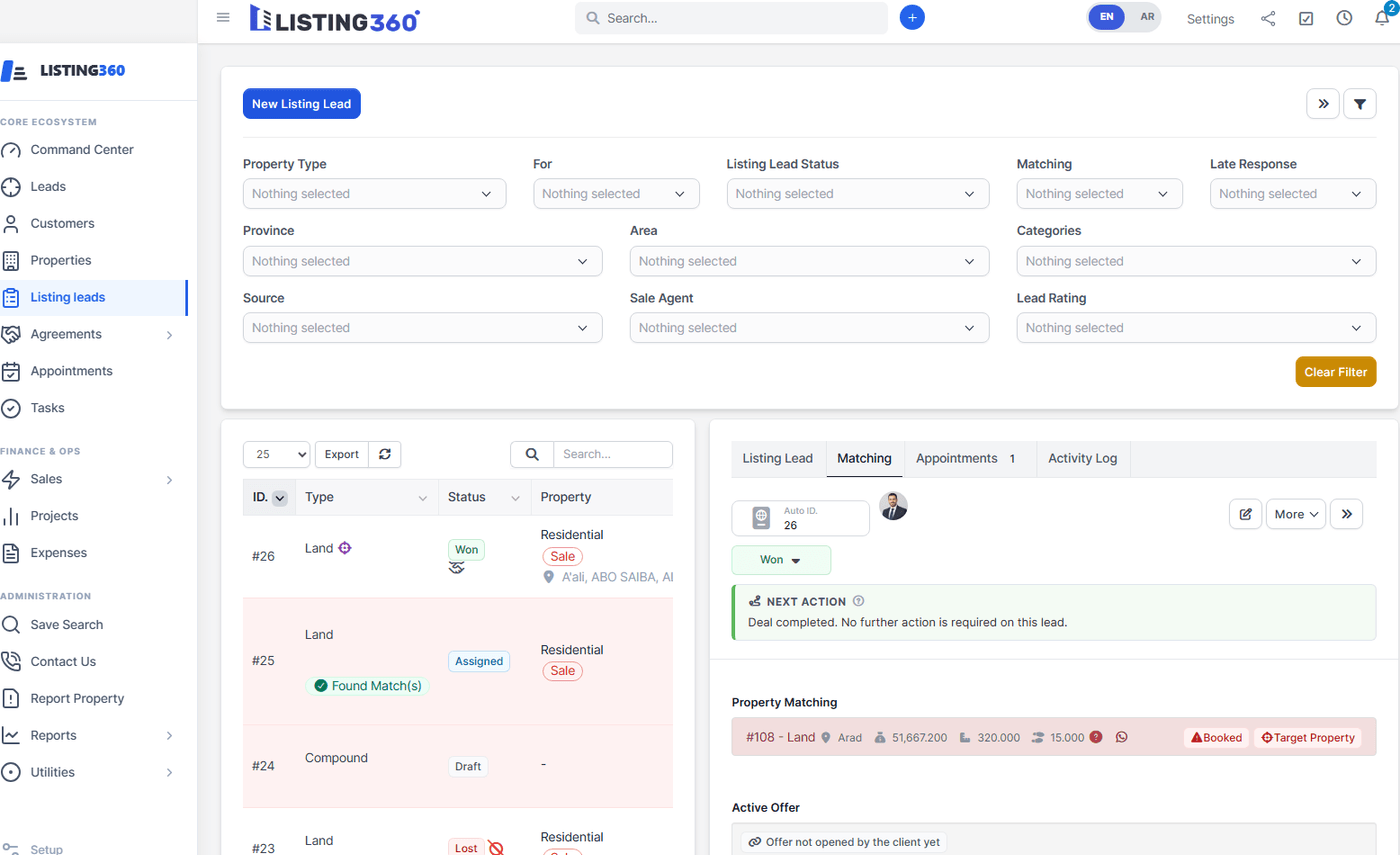1400x855 pixels.
Task: Click the magnifier icon beside table search
Action: coord(532,454)
